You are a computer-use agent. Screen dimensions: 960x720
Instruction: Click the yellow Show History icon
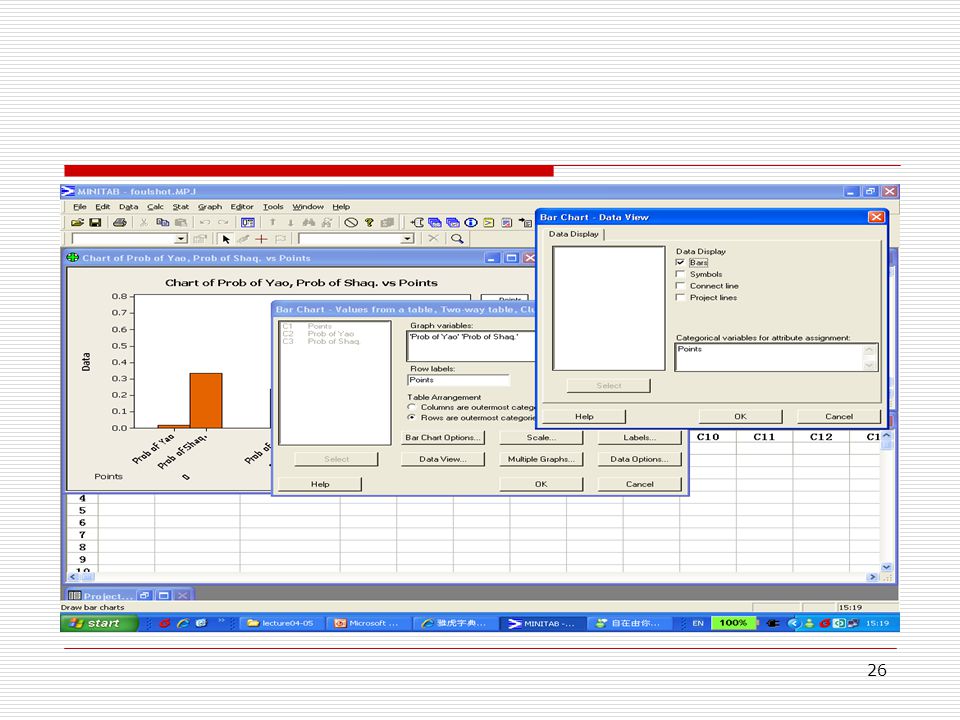pos(489,222)
